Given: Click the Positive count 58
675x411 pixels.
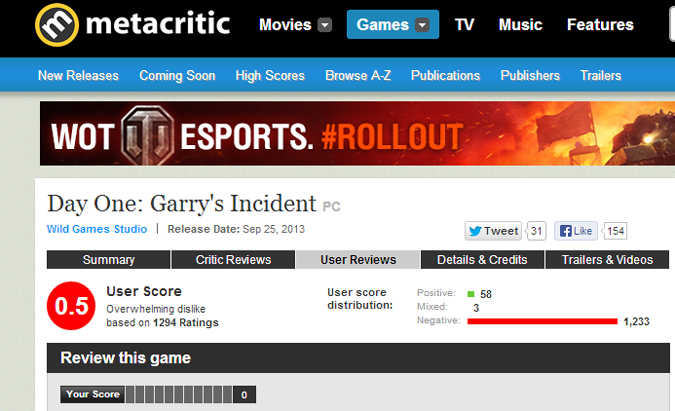Looking at the screenshot, I should point(486,294).
